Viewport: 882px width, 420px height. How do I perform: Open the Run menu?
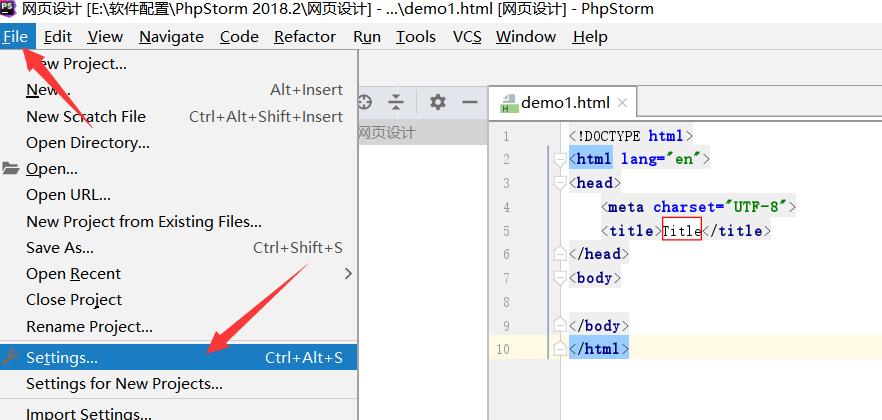point(367,37)
